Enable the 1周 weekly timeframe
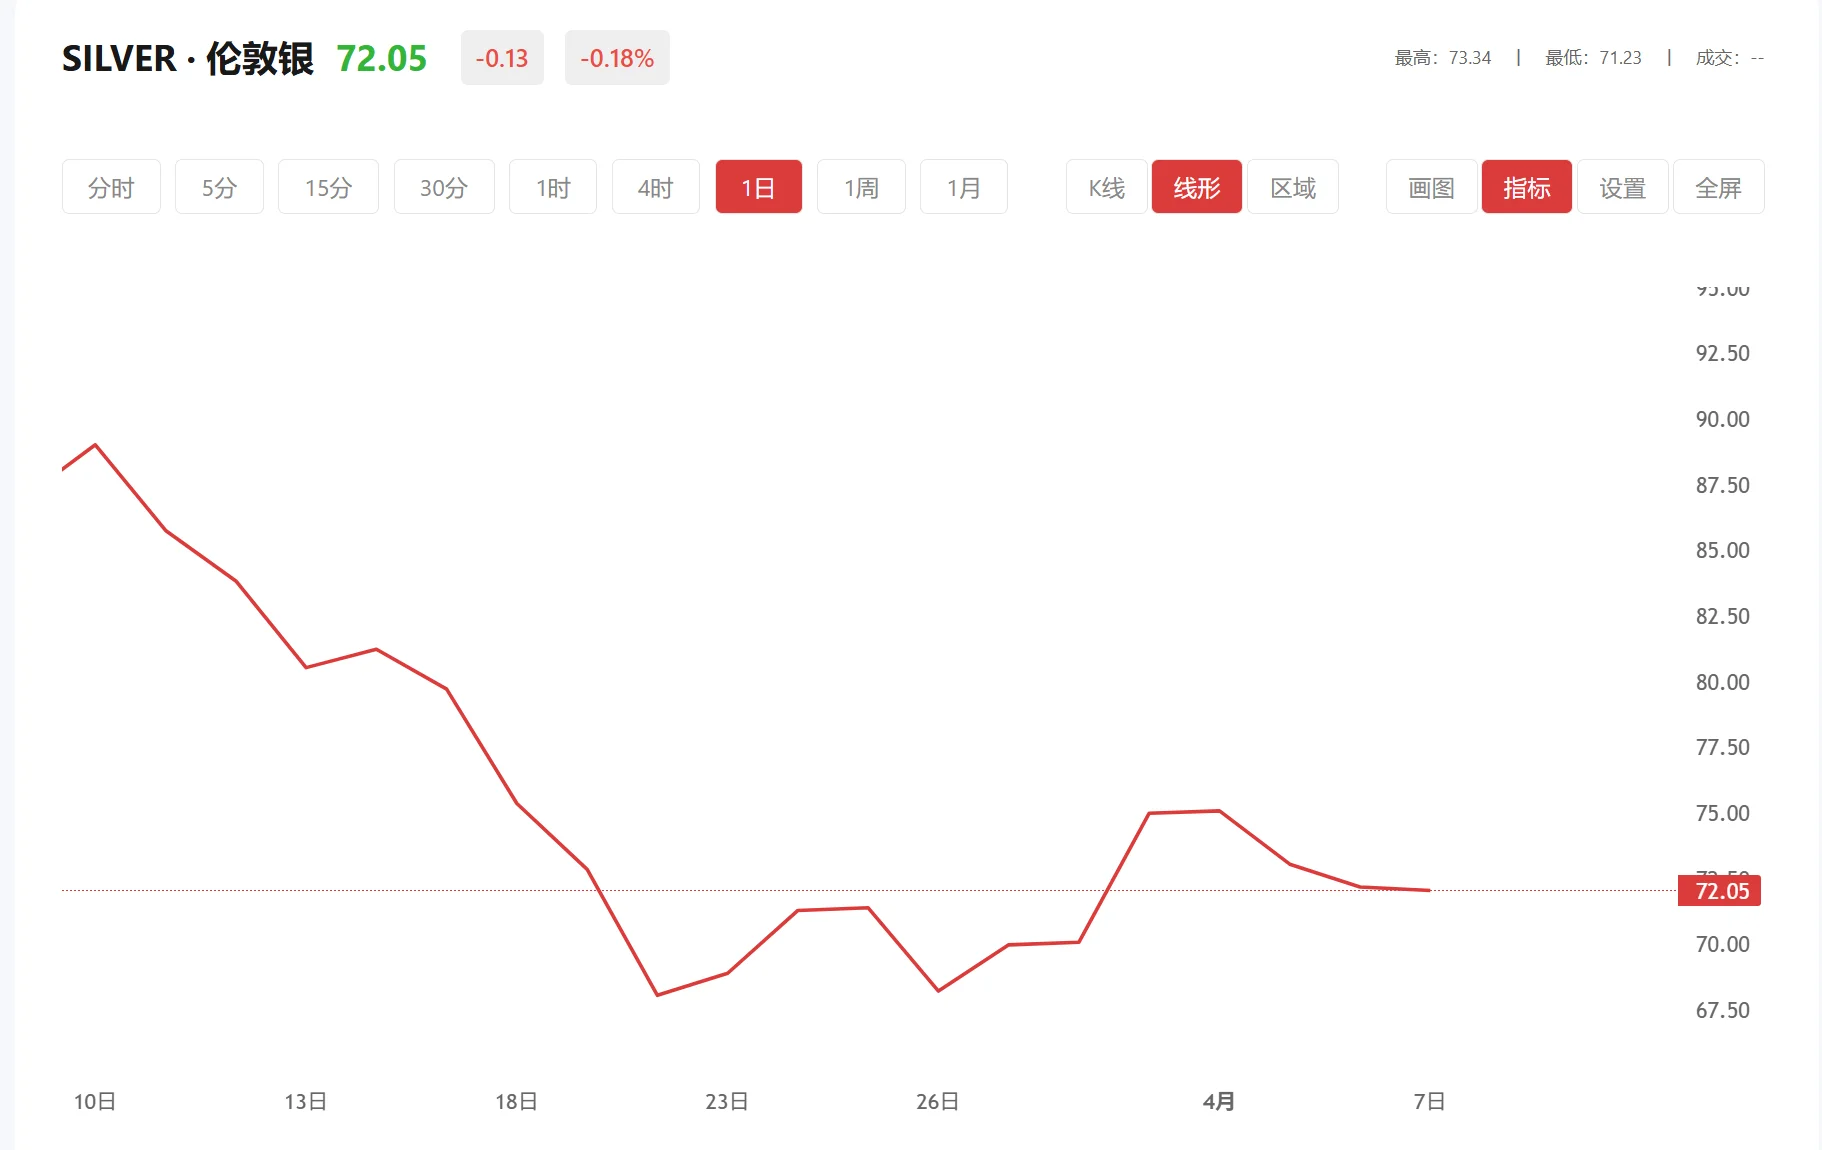Image resolution: width=1822 pixels, height=1150 pixels. coord(860,186)
